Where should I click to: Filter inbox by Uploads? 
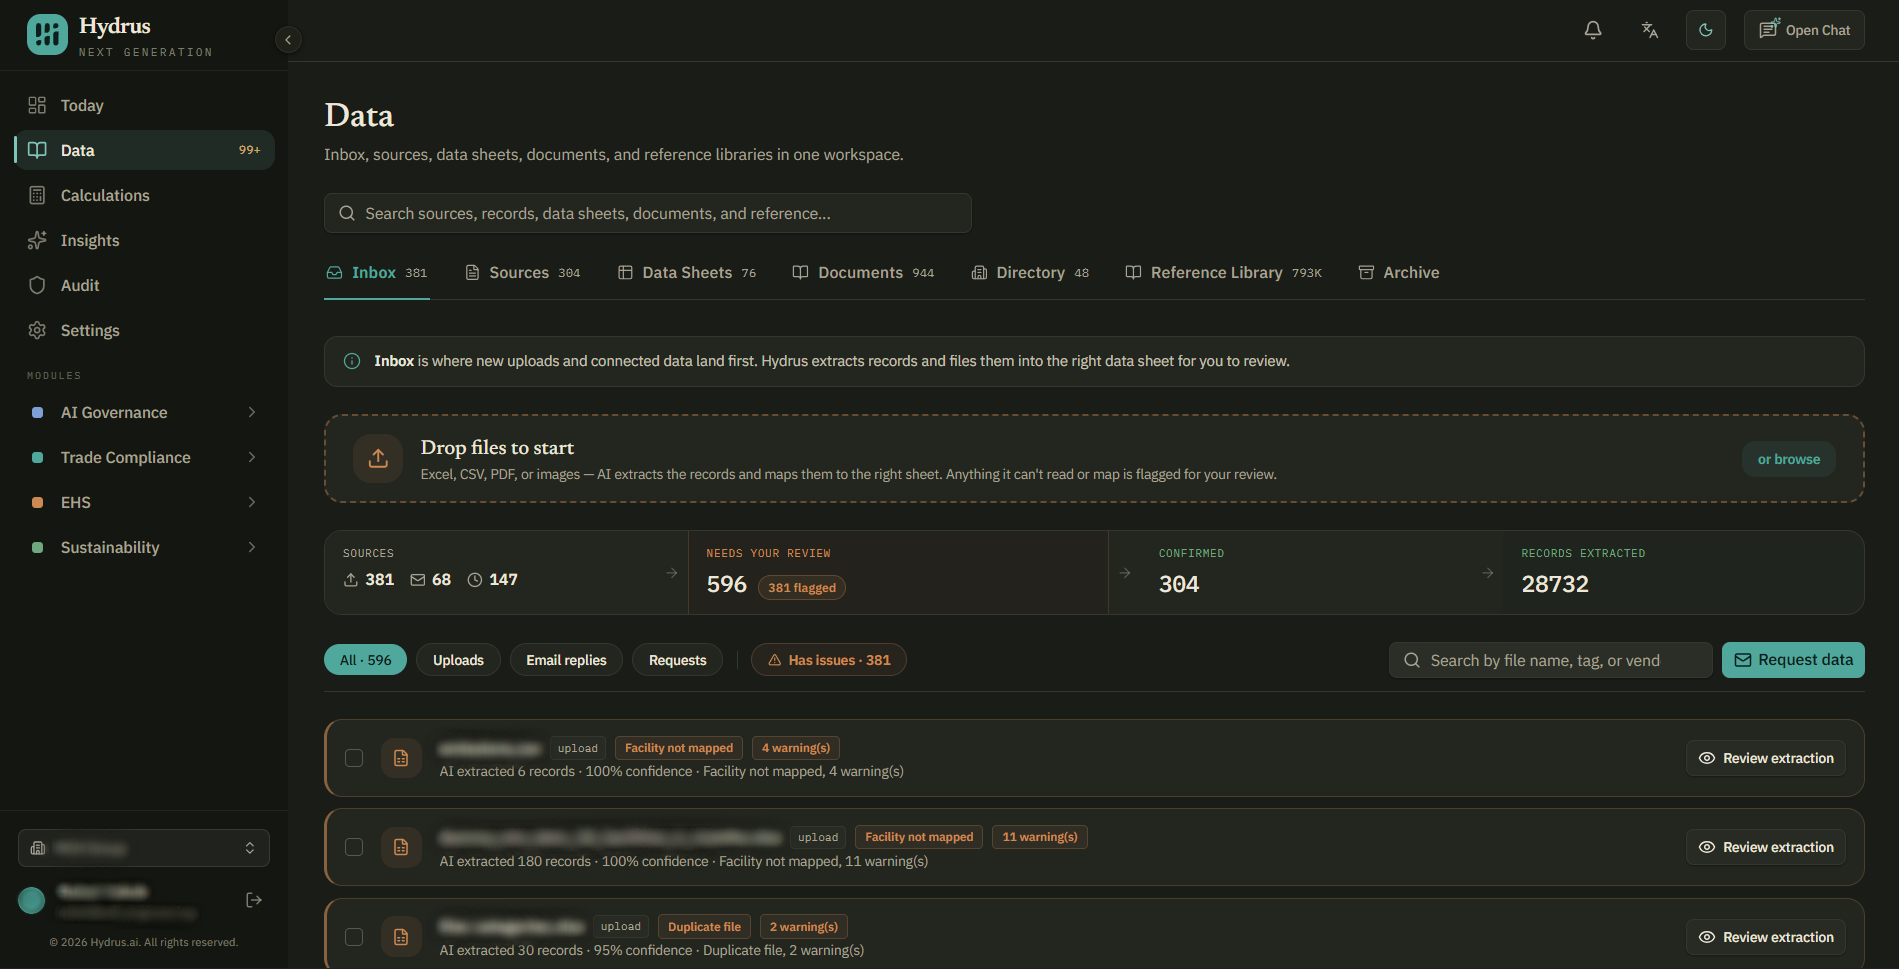[458, 660]
